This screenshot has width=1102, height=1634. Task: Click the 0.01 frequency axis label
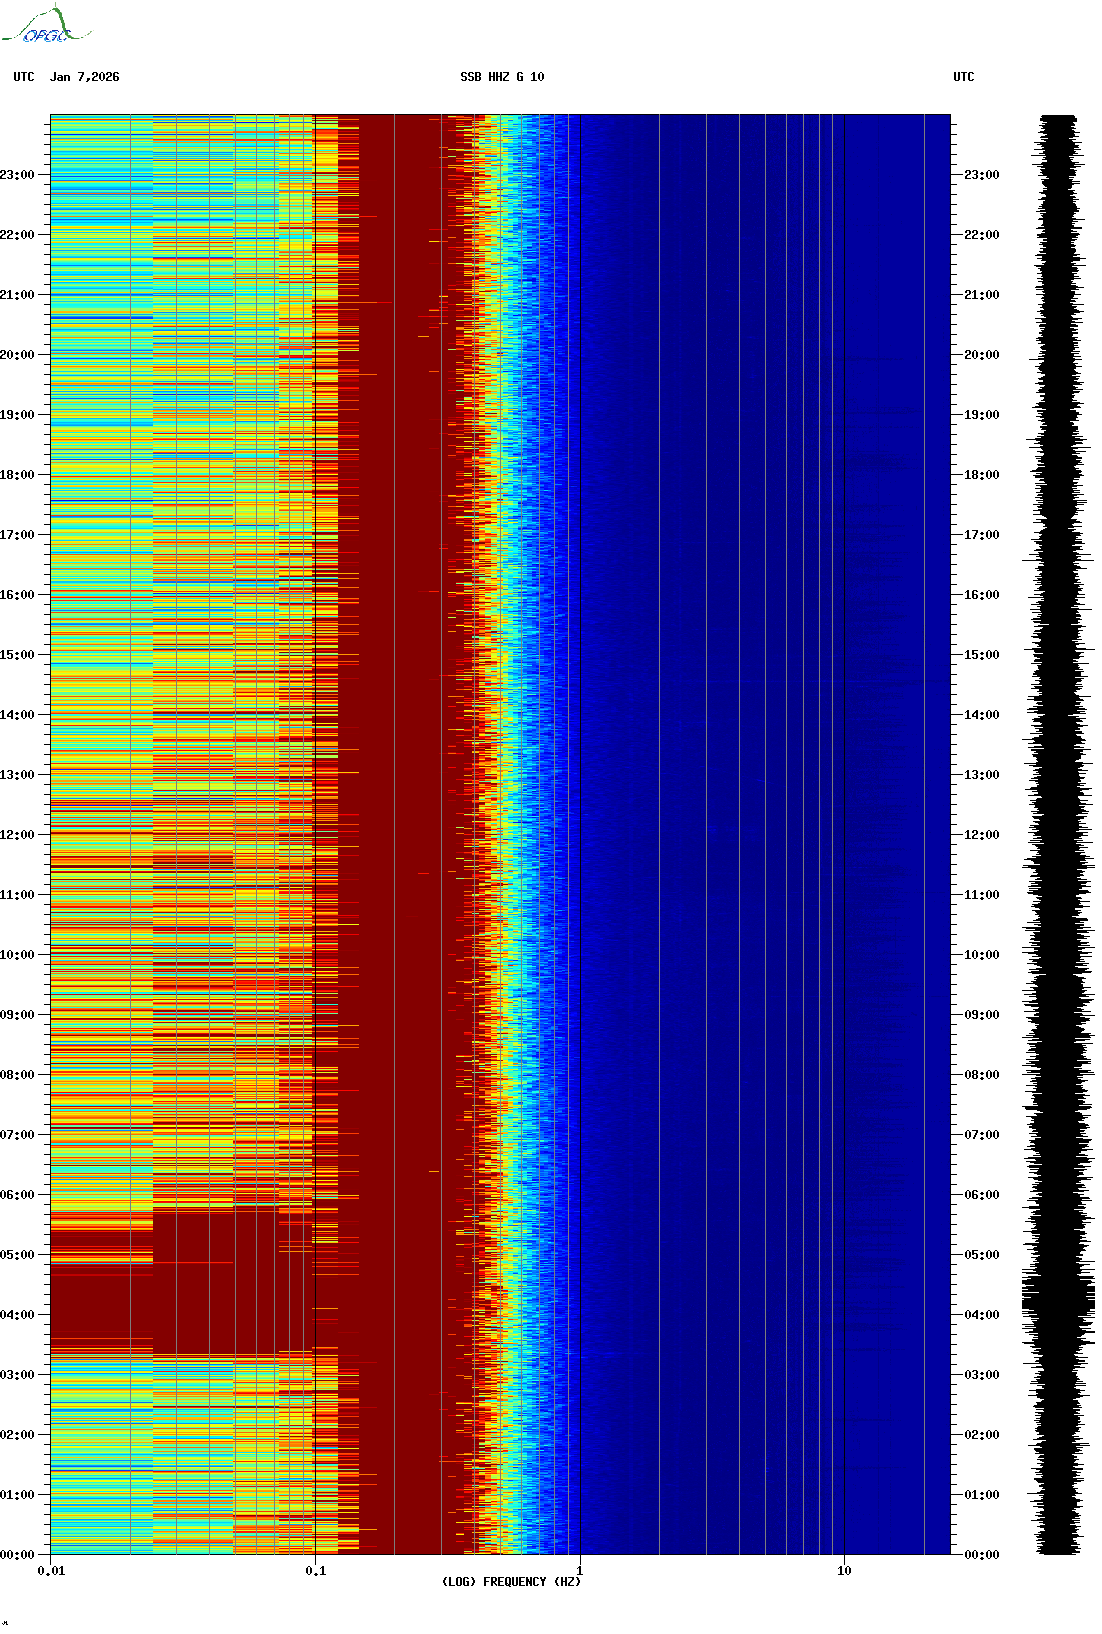coord(51,1571)
